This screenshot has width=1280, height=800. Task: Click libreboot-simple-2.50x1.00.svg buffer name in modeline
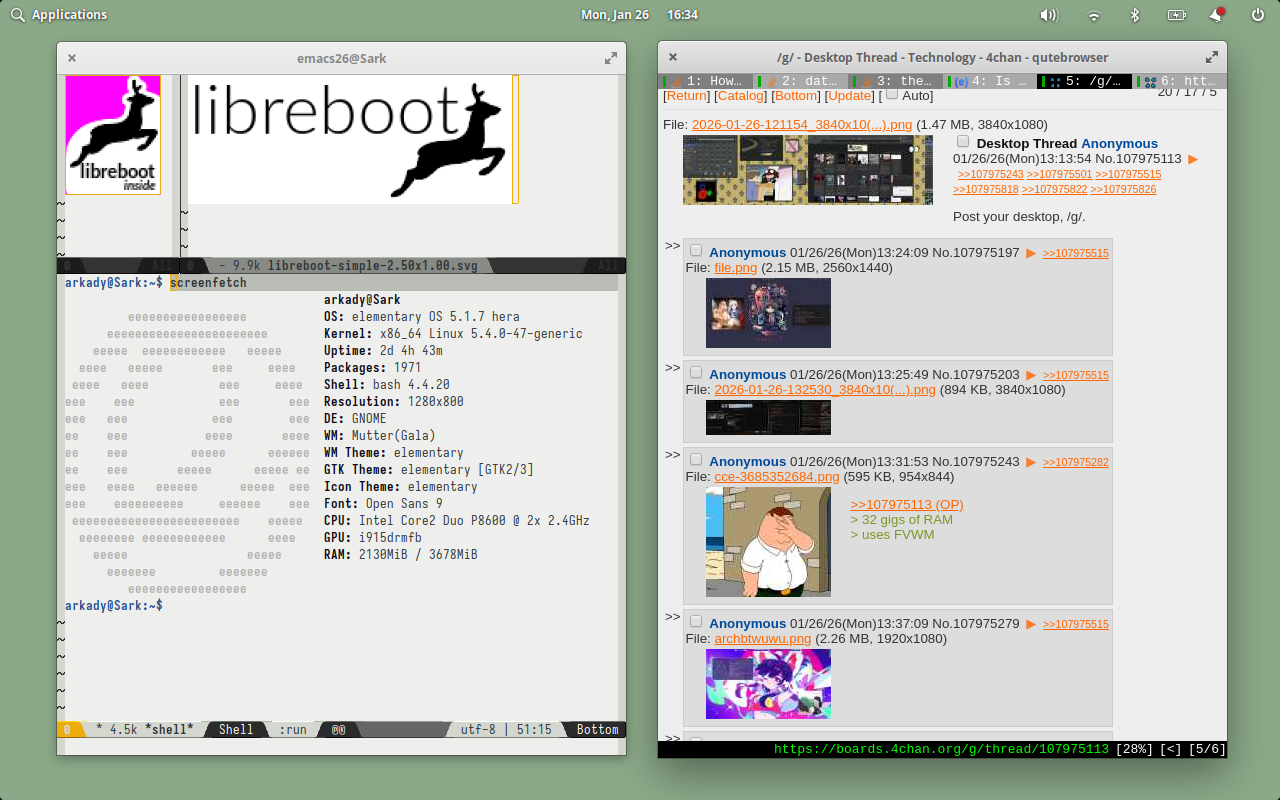tap(372, 266)
